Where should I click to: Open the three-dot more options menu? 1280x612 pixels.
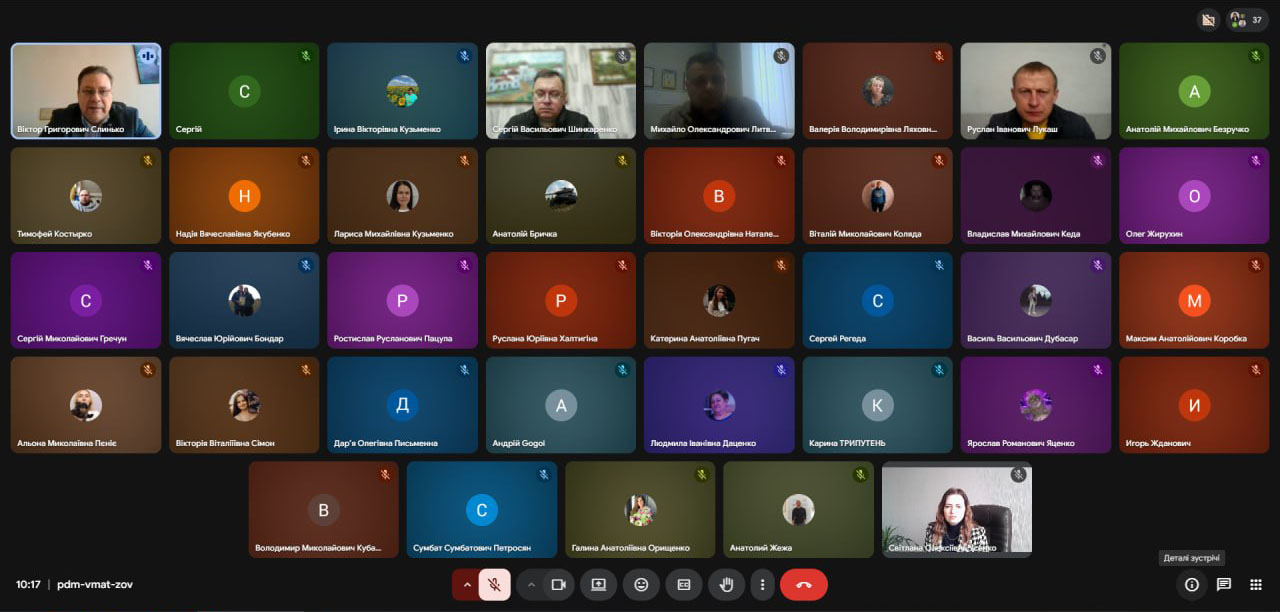tap(763, 585)
